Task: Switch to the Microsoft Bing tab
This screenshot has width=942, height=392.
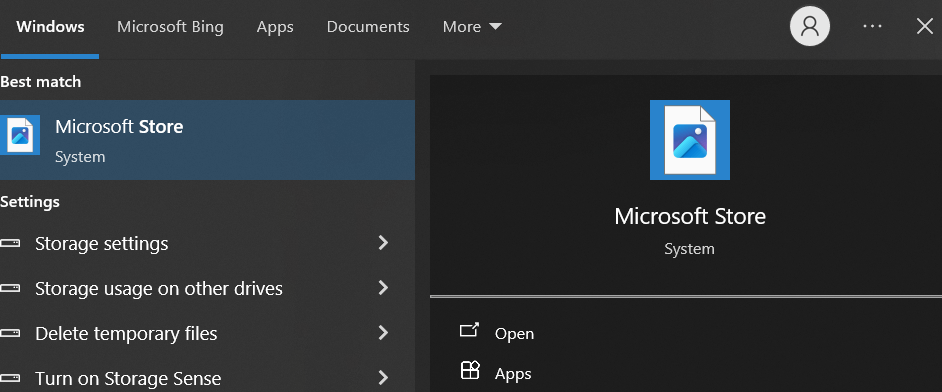Action: tap(170, 26)
